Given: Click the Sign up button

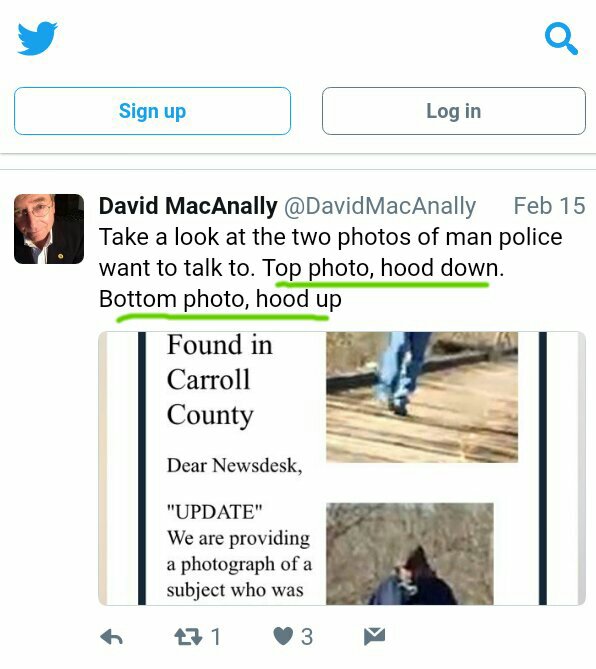Looking at the screenshot, I should (x=152, y=111).
